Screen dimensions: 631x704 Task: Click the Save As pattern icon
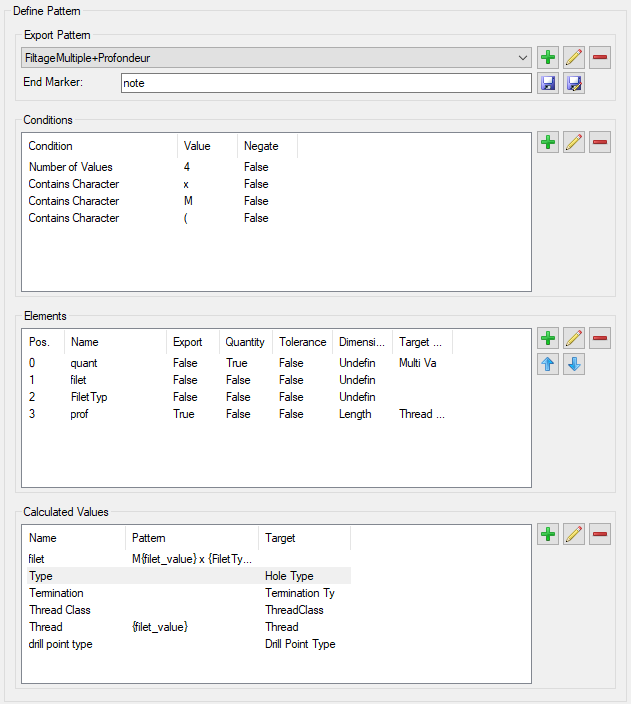pos(574,83)
